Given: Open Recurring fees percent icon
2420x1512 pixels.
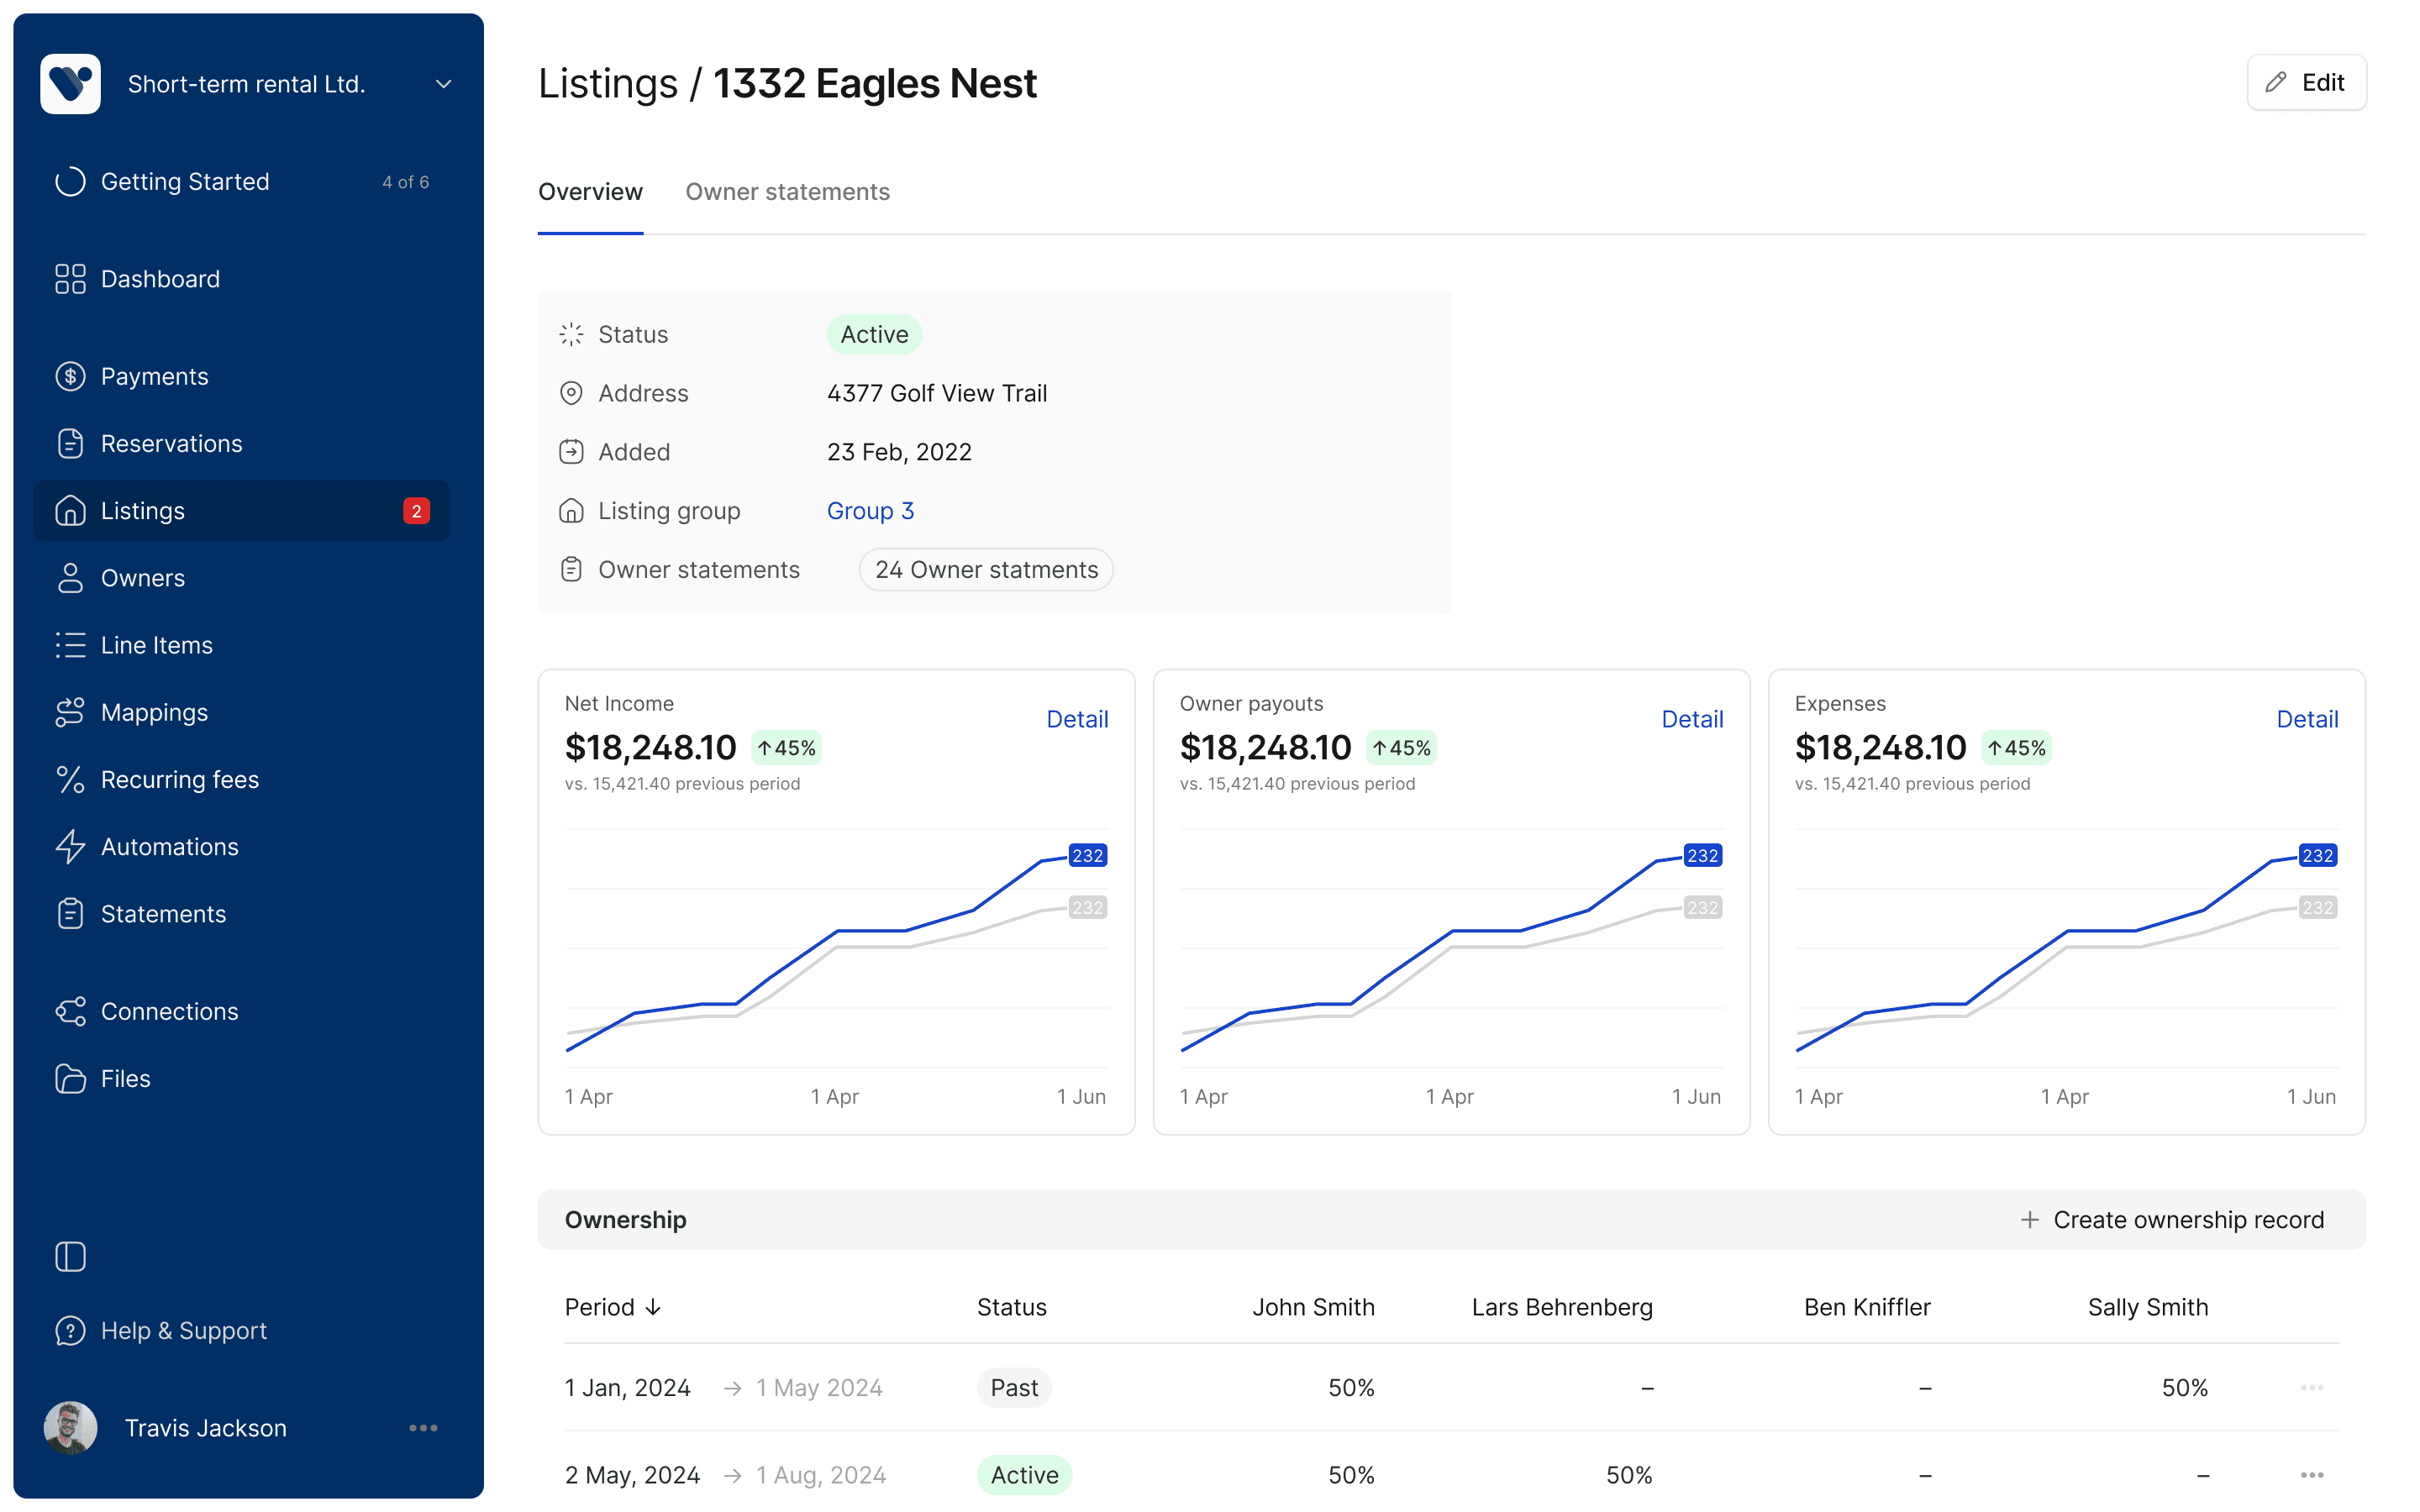Looking at the screenshot, I should tap(70, 779).
